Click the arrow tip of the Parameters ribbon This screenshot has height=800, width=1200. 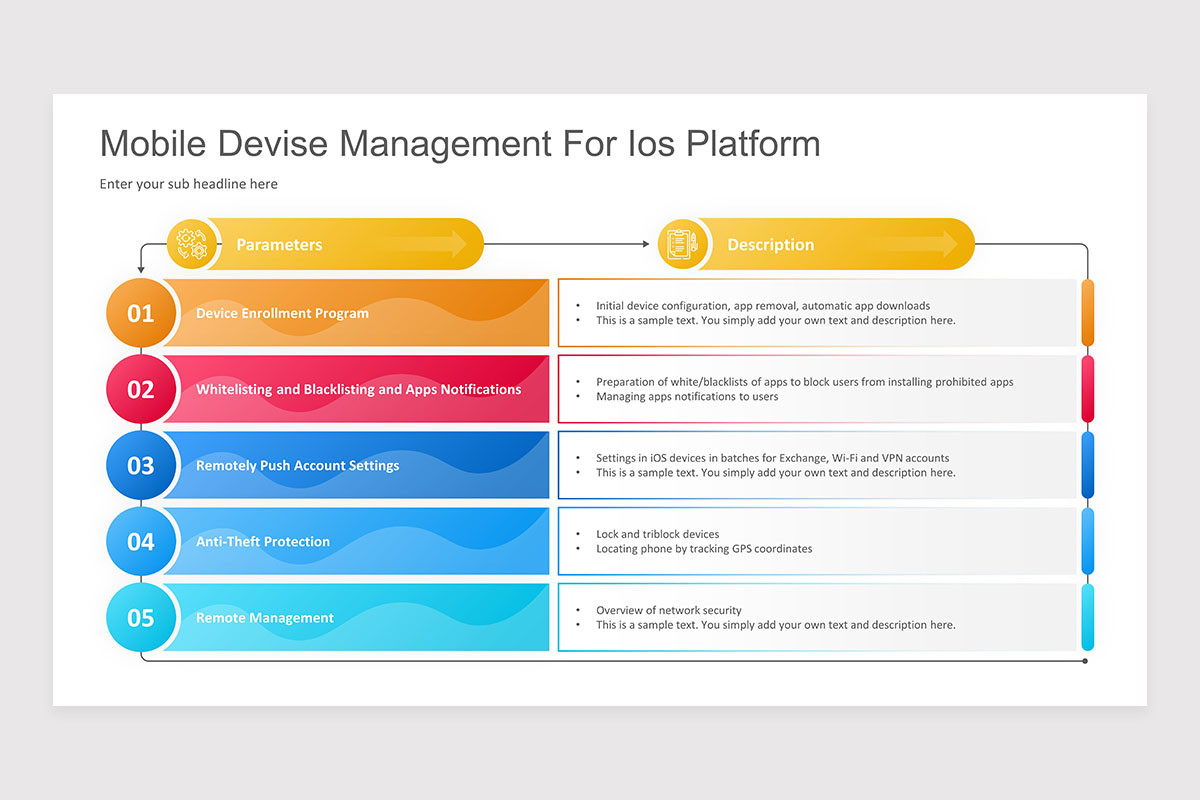pyautogui.click(x=470, y=243)
